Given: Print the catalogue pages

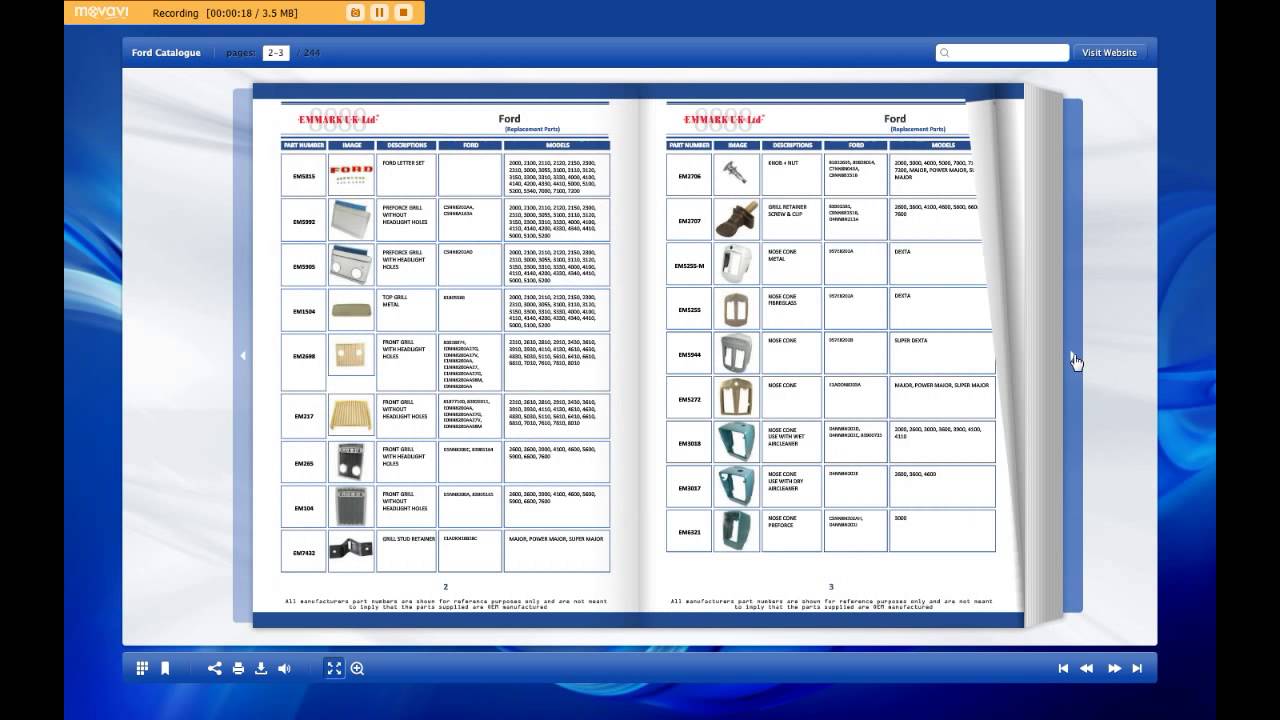Looking at the screenshot, I should 238,668.
